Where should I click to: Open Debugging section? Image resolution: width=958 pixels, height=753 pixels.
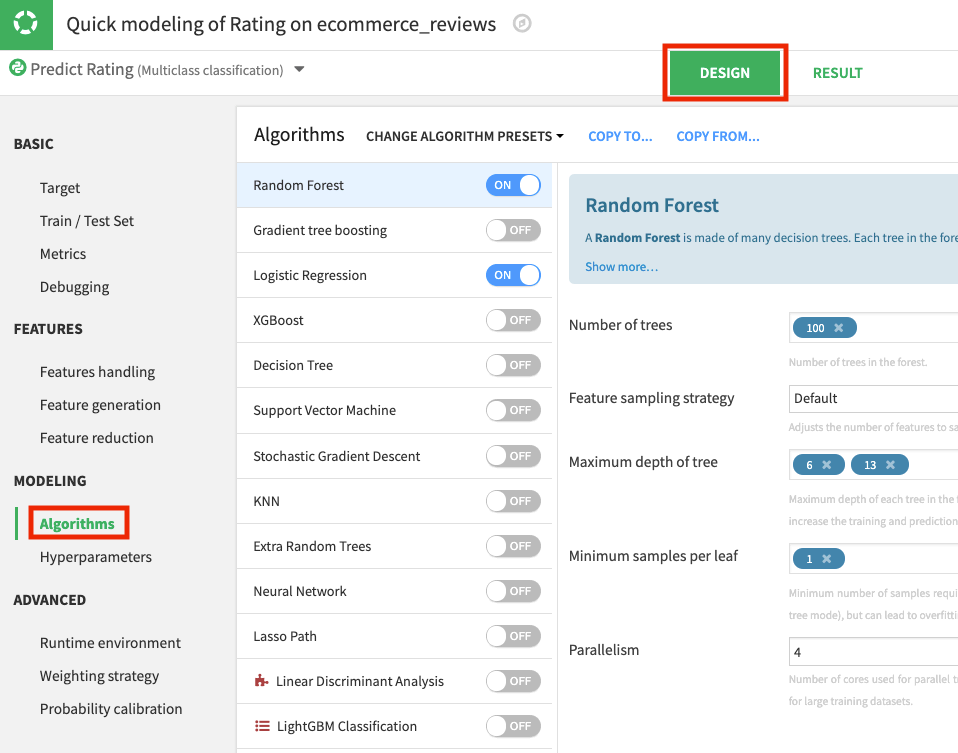[75, 287]
